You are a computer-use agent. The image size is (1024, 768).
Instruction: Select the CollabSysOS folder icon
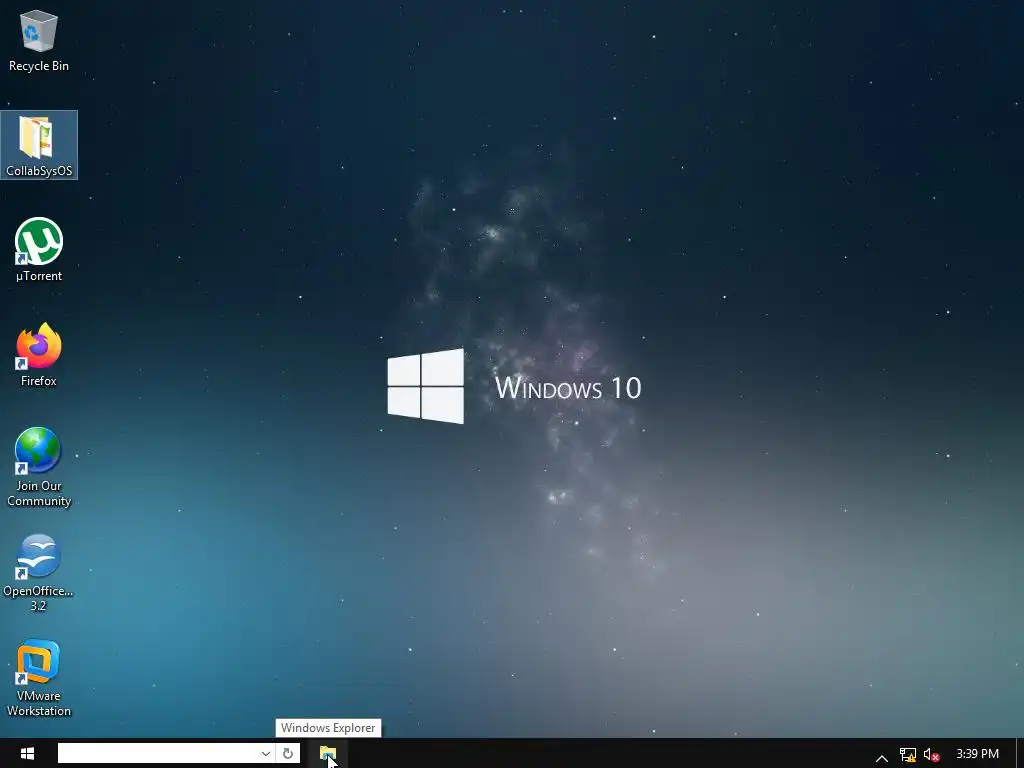[39, 145]
